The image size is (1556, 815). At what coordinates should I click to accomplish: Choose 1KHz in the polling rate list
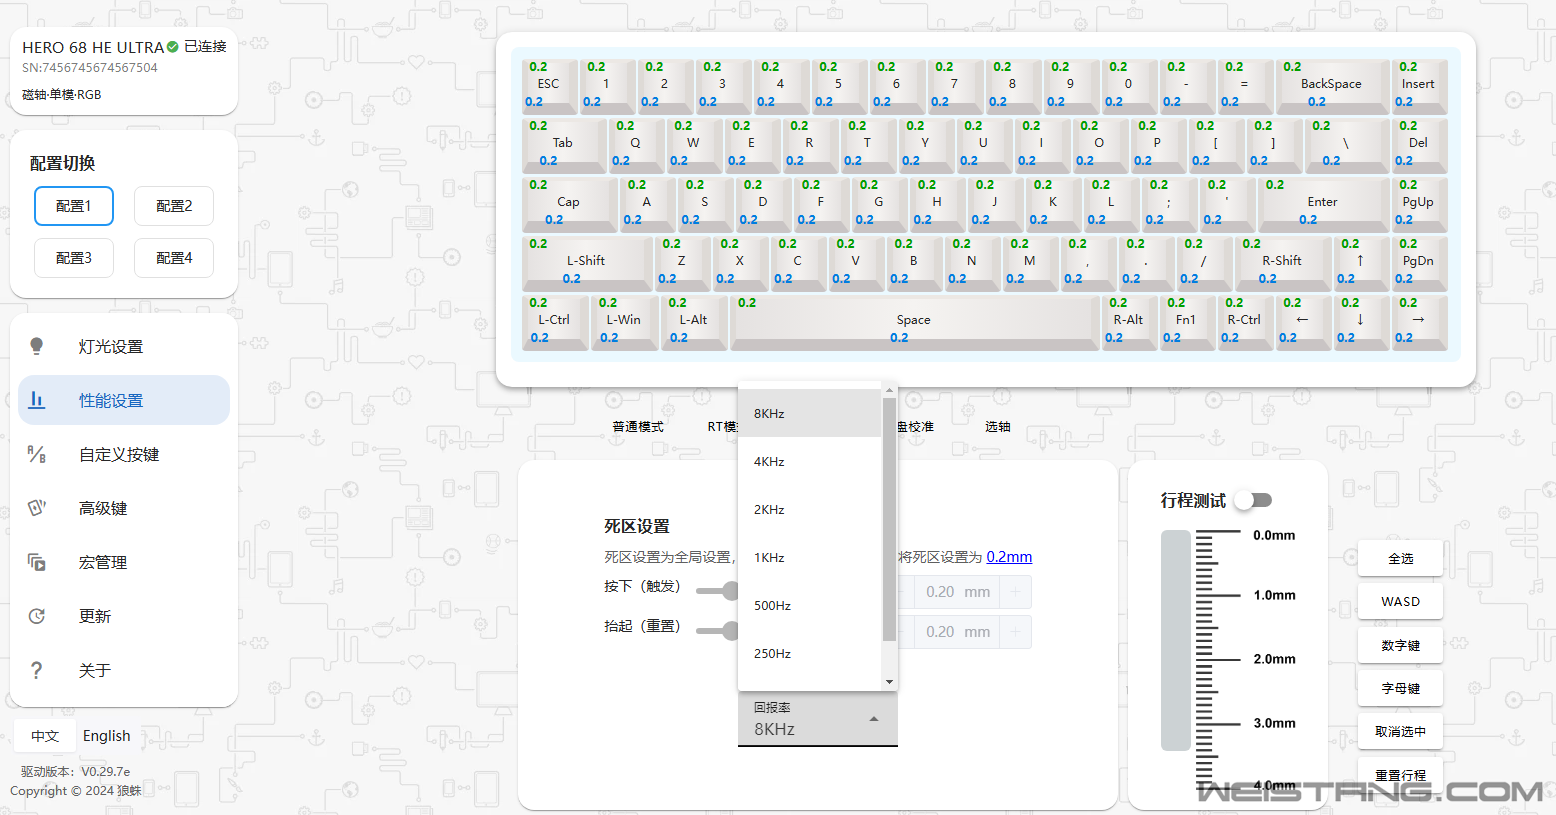(x=810, y=557)
